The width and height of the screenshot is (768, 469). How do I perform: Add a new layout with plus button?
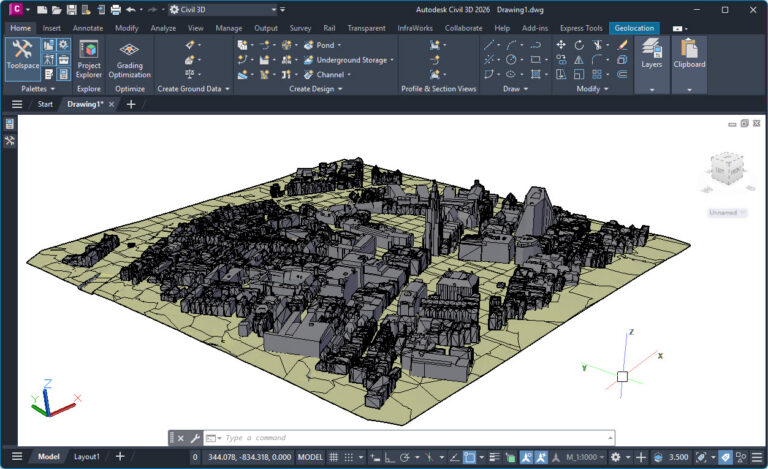120,456
